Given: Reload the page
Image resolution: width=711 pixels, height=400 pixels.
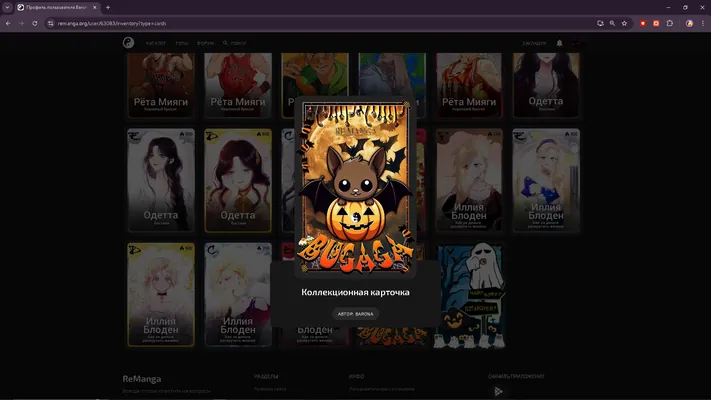Looking at the screenshot, I should click(34, 23).
